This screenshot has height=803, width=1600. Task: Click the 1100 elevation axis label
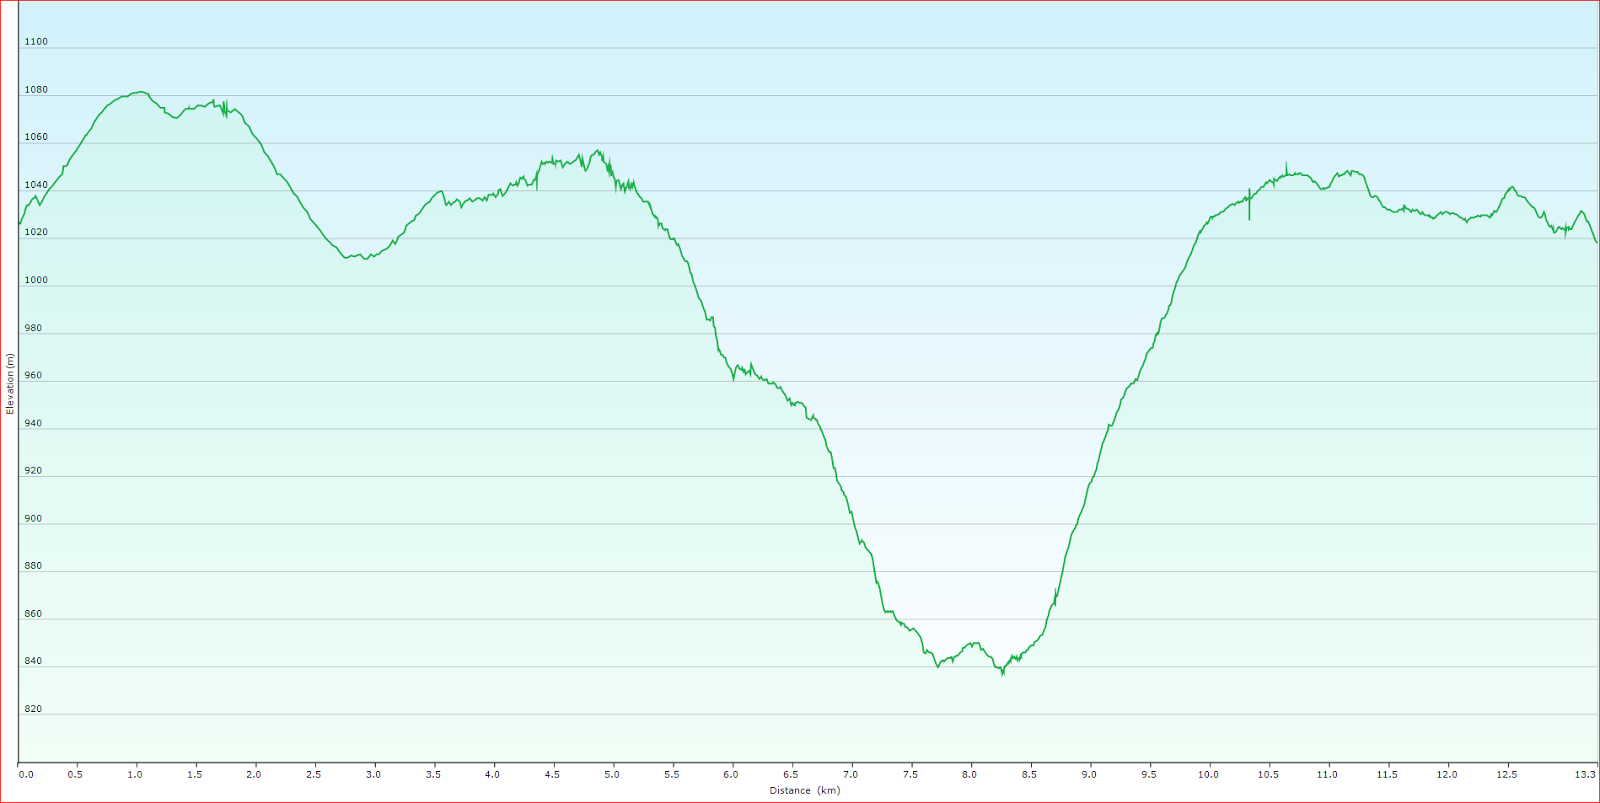point(36,42)
